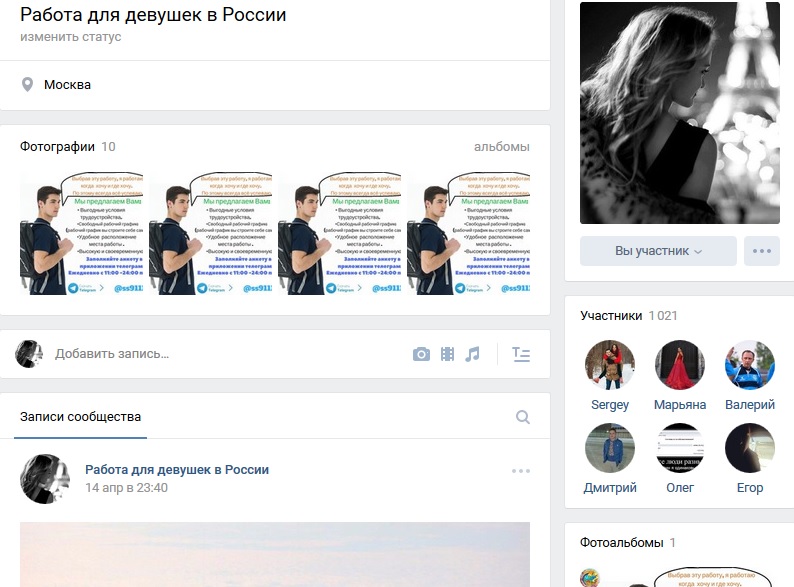Search the community posts with magnifier icon
The height and width of the screenshot is (587, 794).
tap(523, 417)
